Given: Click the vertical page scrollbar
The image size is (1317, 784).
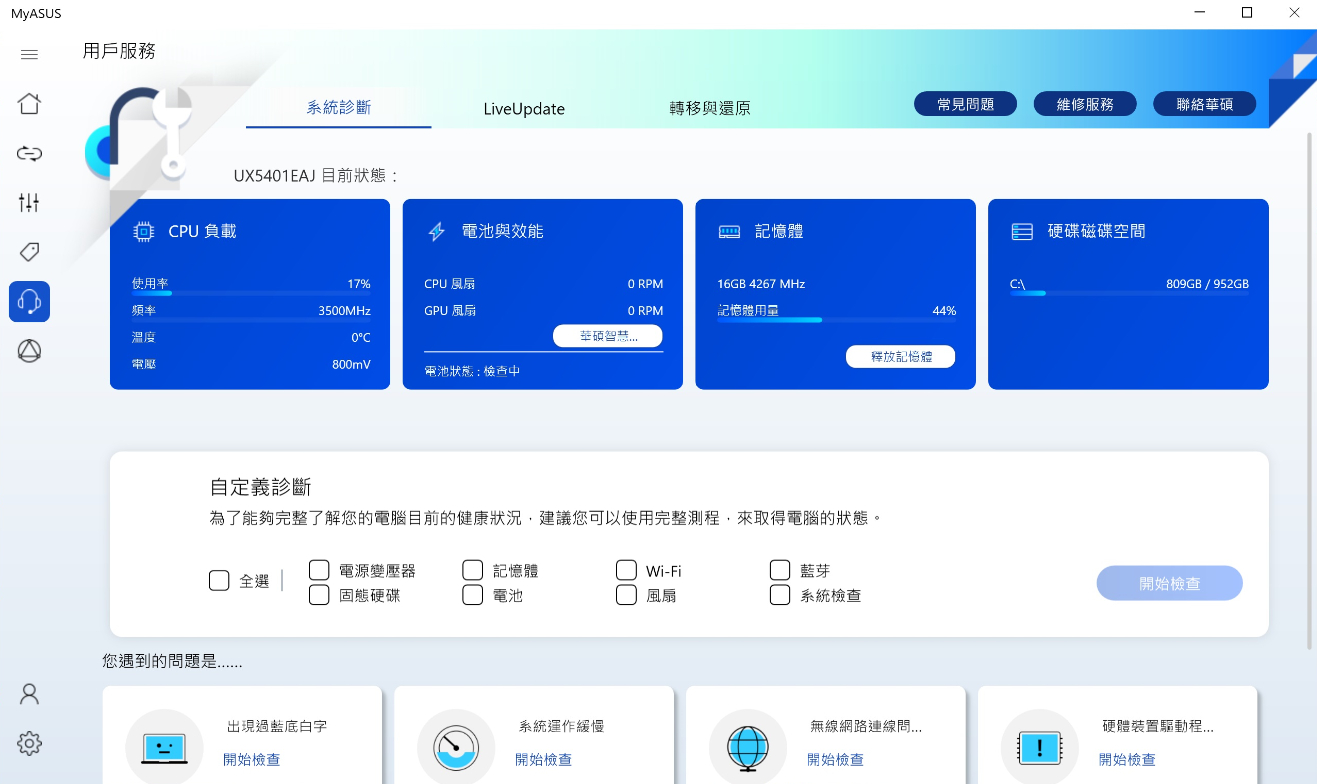Looking at the screenshot, I should click(x=1310, y=390).
